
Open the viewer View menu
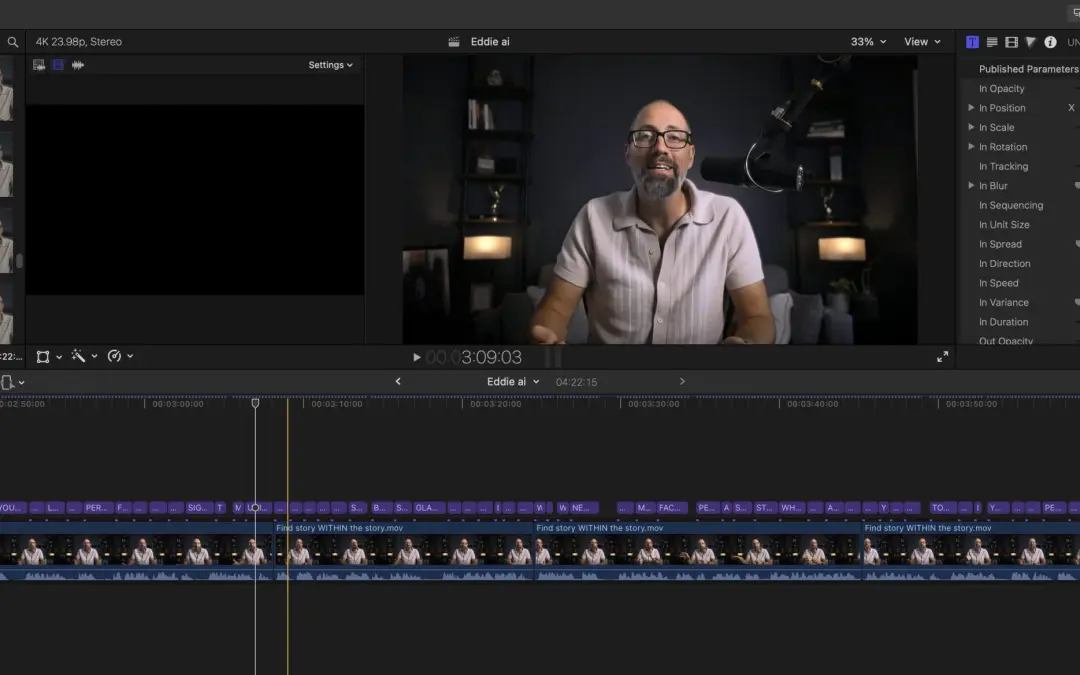(x=922, y=42)
